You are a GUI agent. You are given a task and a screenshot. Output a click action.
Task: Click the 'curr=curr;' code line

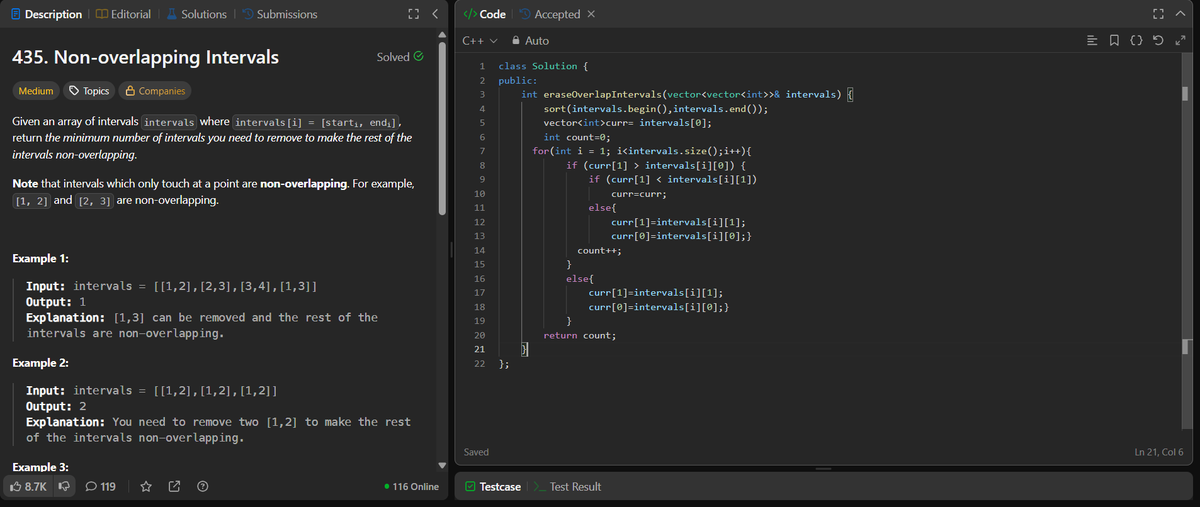(x=639, y=193)
